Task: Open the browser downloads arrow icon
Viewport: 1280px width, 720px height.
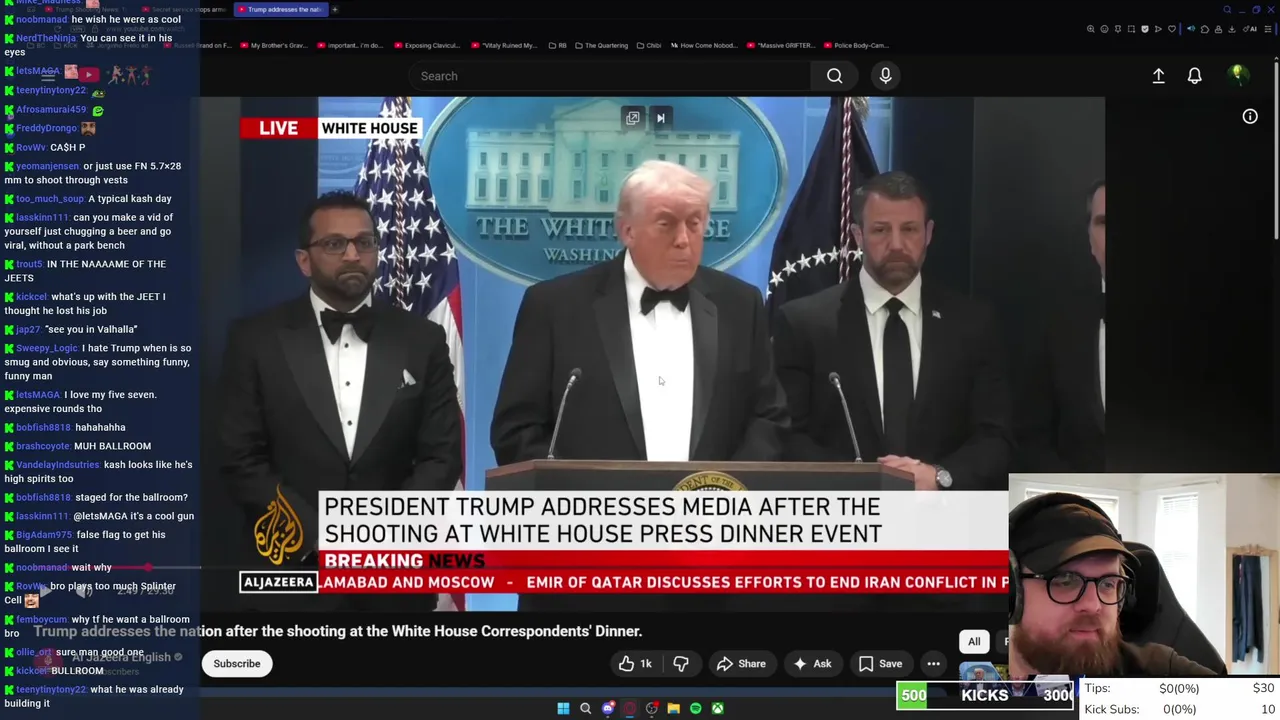Action: tap(1231, 29)
